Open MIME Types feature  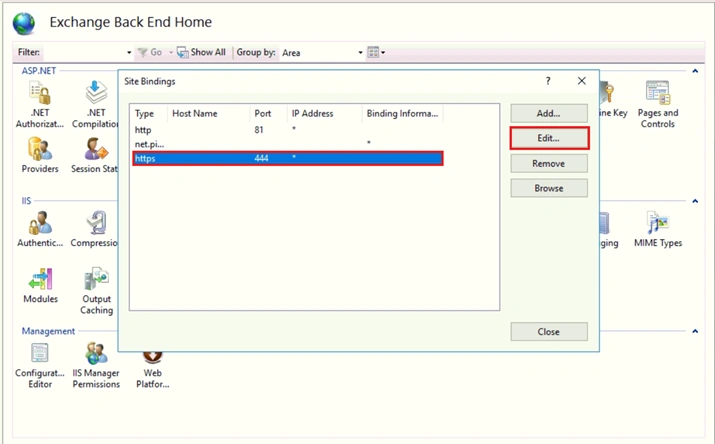pos(658,229)
